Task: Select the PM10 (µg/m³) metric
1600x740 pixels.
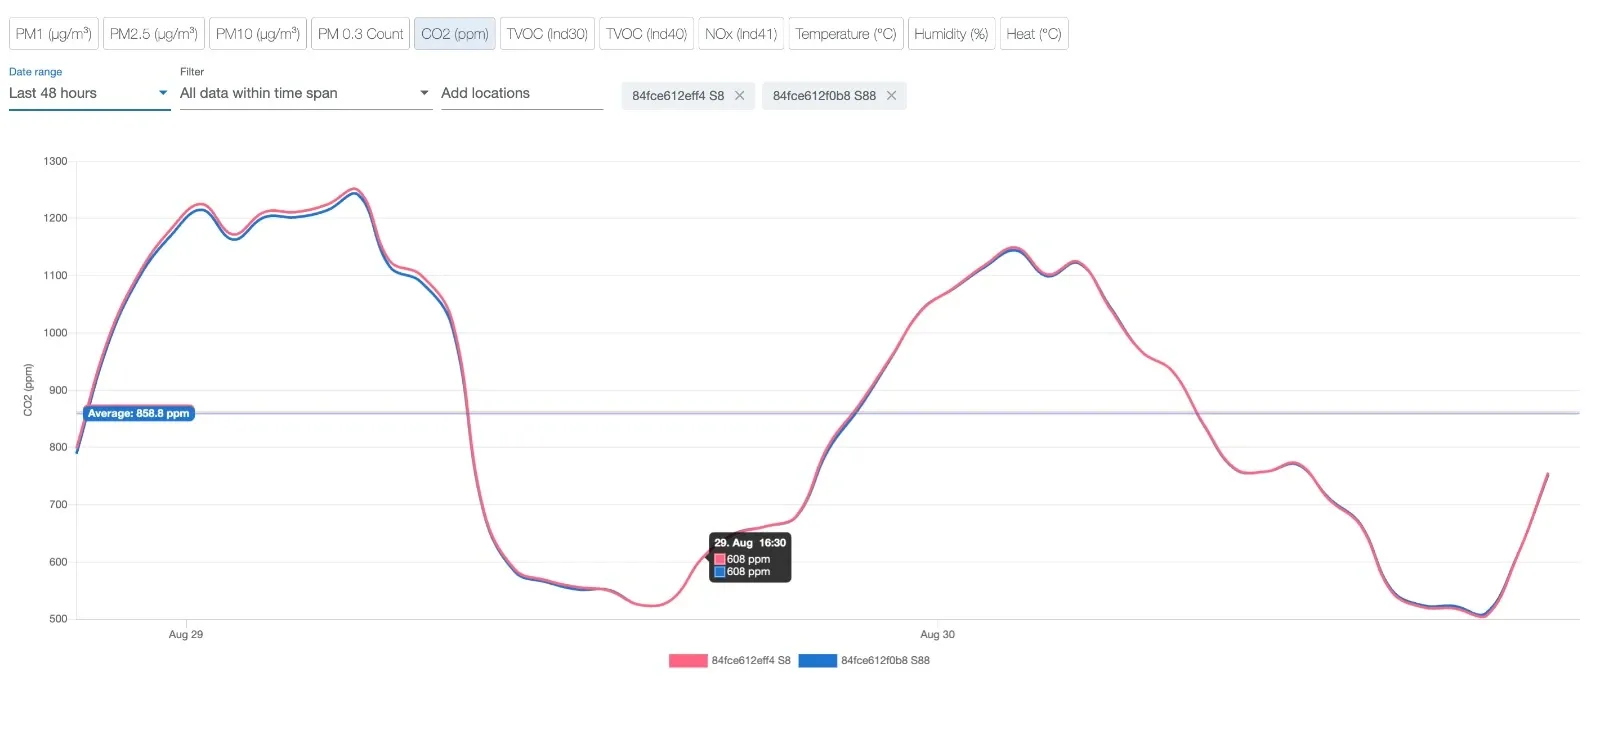Action: pos(258,34)
